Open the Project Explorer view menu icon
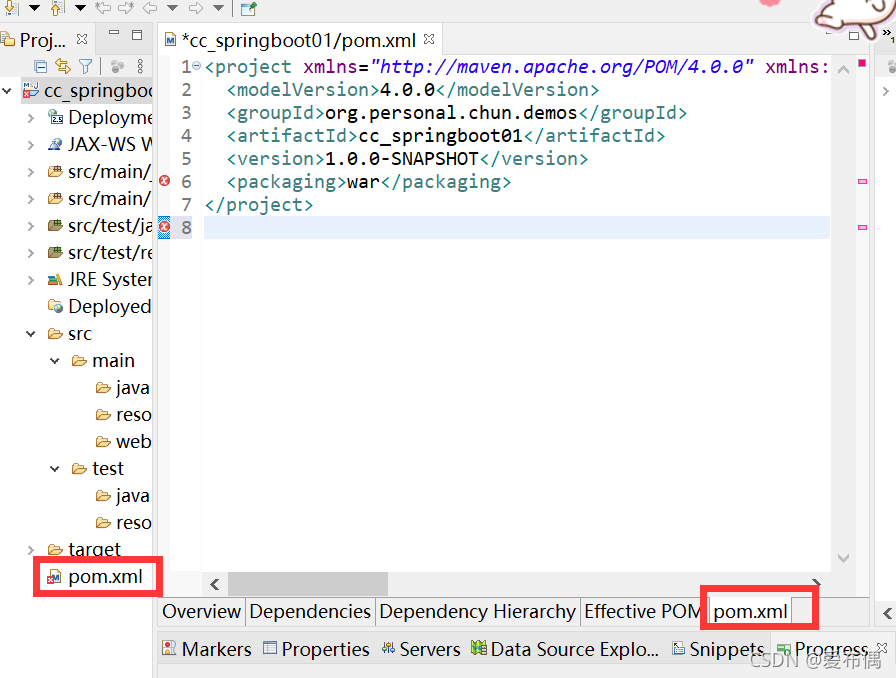The width and height of the screenshot is (896, 678). coord(140,66)
